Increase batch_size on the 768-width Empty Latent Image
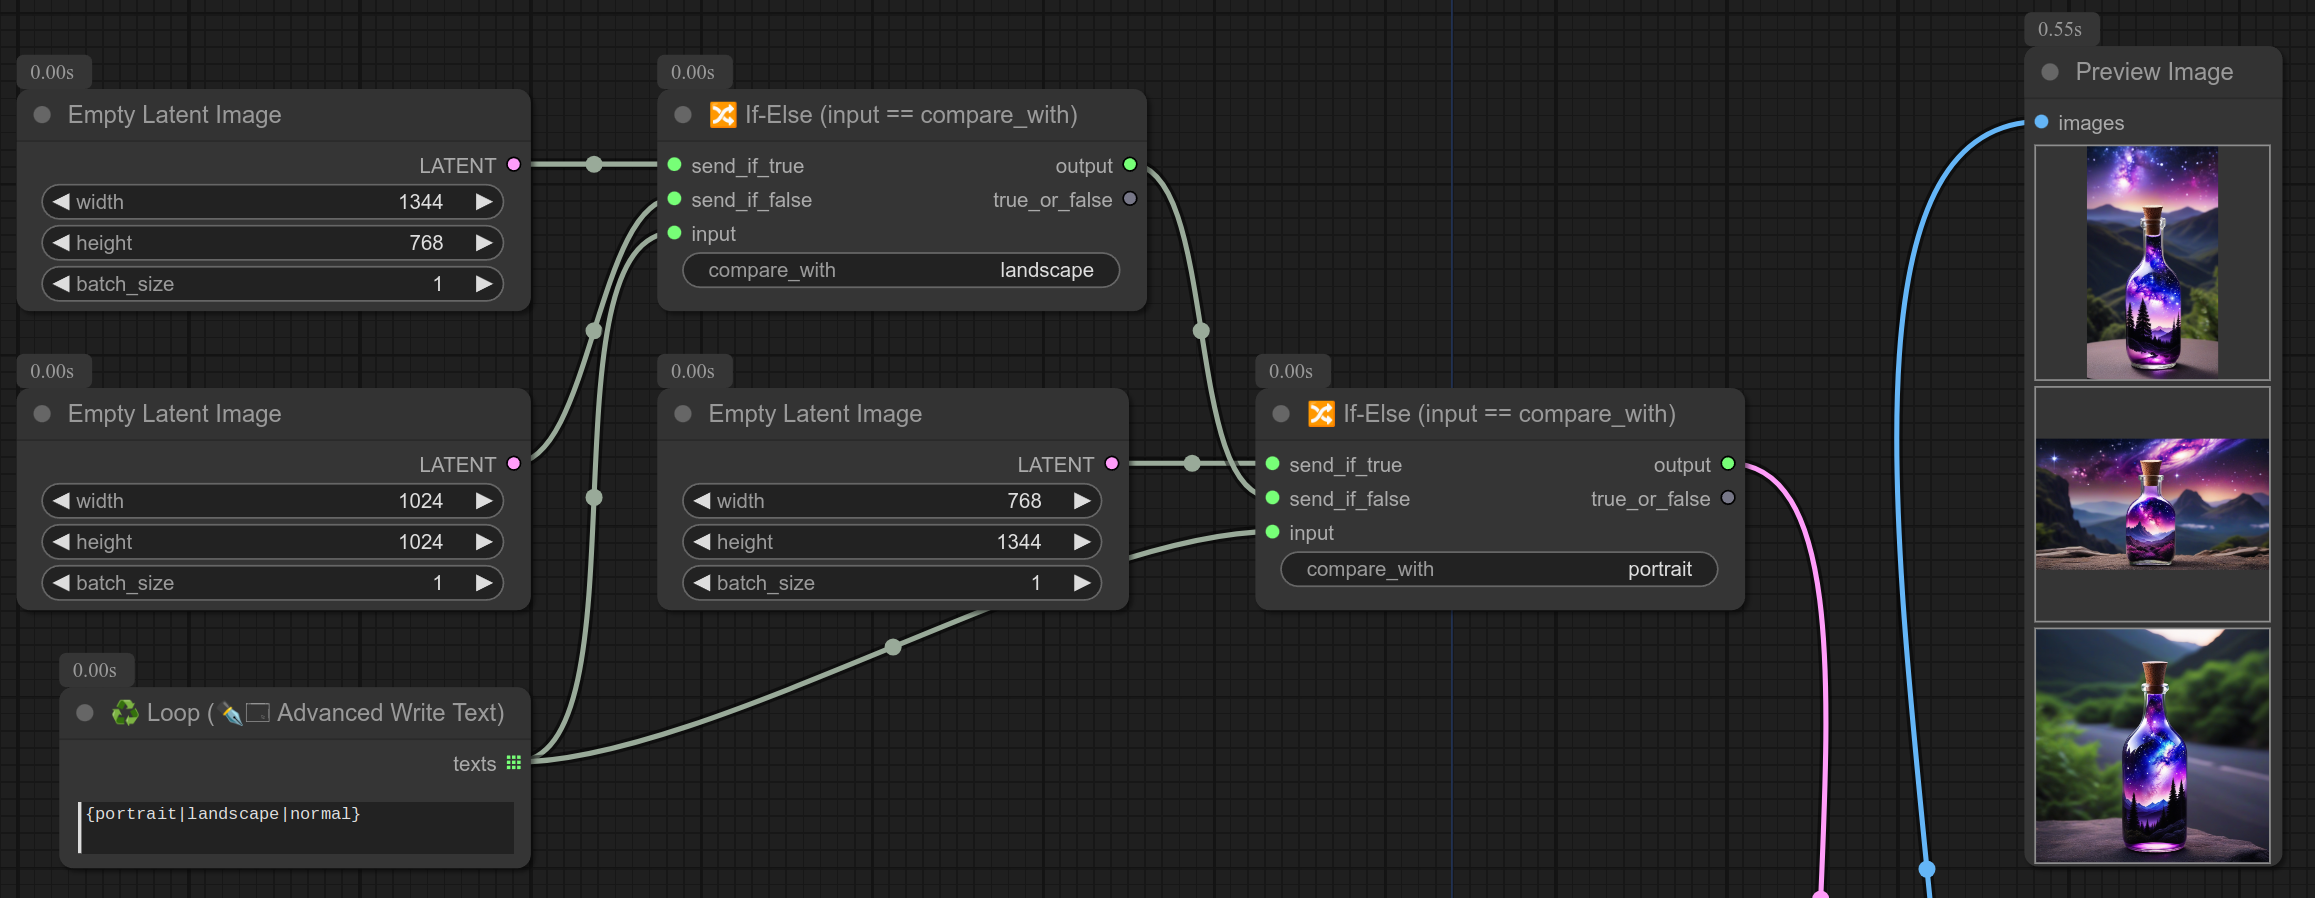 point(1082,583)
